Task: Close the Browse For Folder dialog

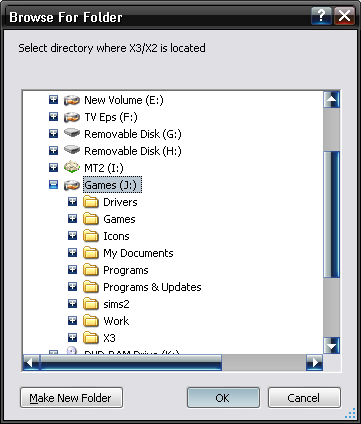Action: click(344, 16)
